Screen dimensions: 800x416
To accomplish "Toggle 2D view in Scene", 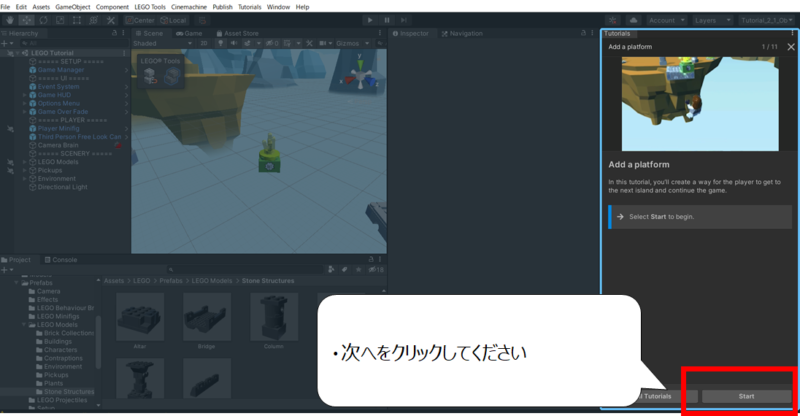I will (204, 43).
